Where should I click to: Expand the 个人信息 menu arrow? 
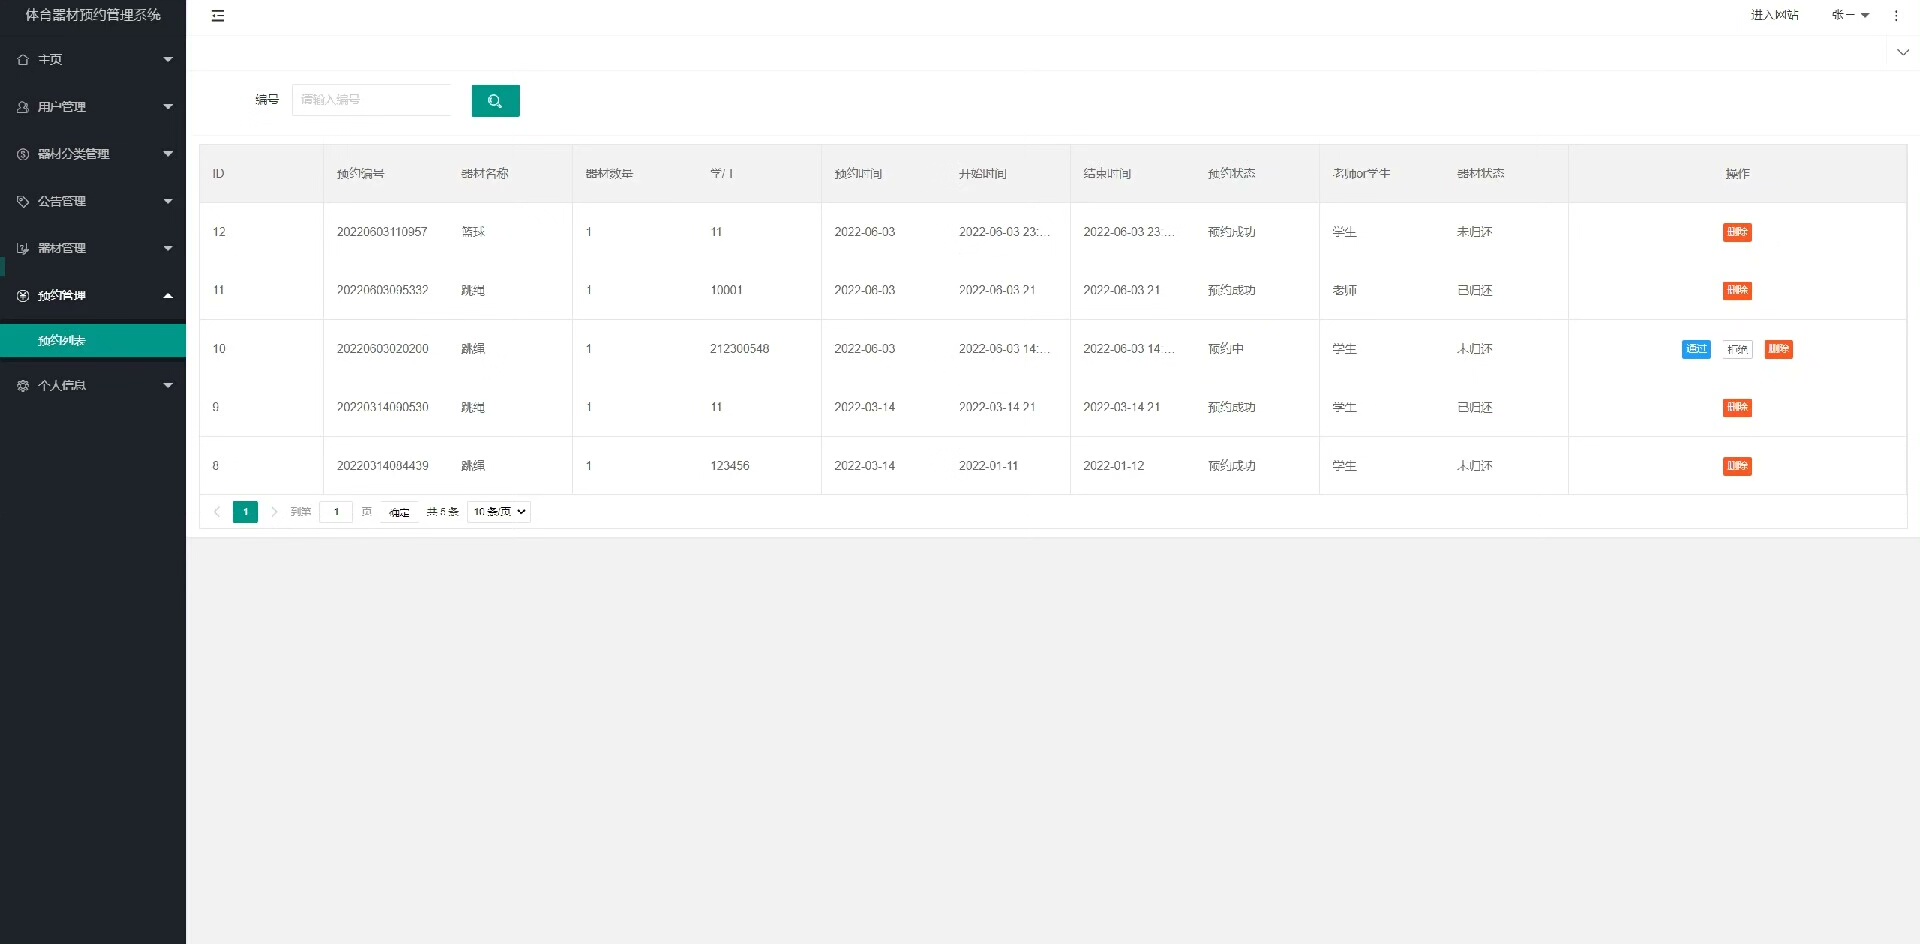pyautogui.click(x=168, y=386)
